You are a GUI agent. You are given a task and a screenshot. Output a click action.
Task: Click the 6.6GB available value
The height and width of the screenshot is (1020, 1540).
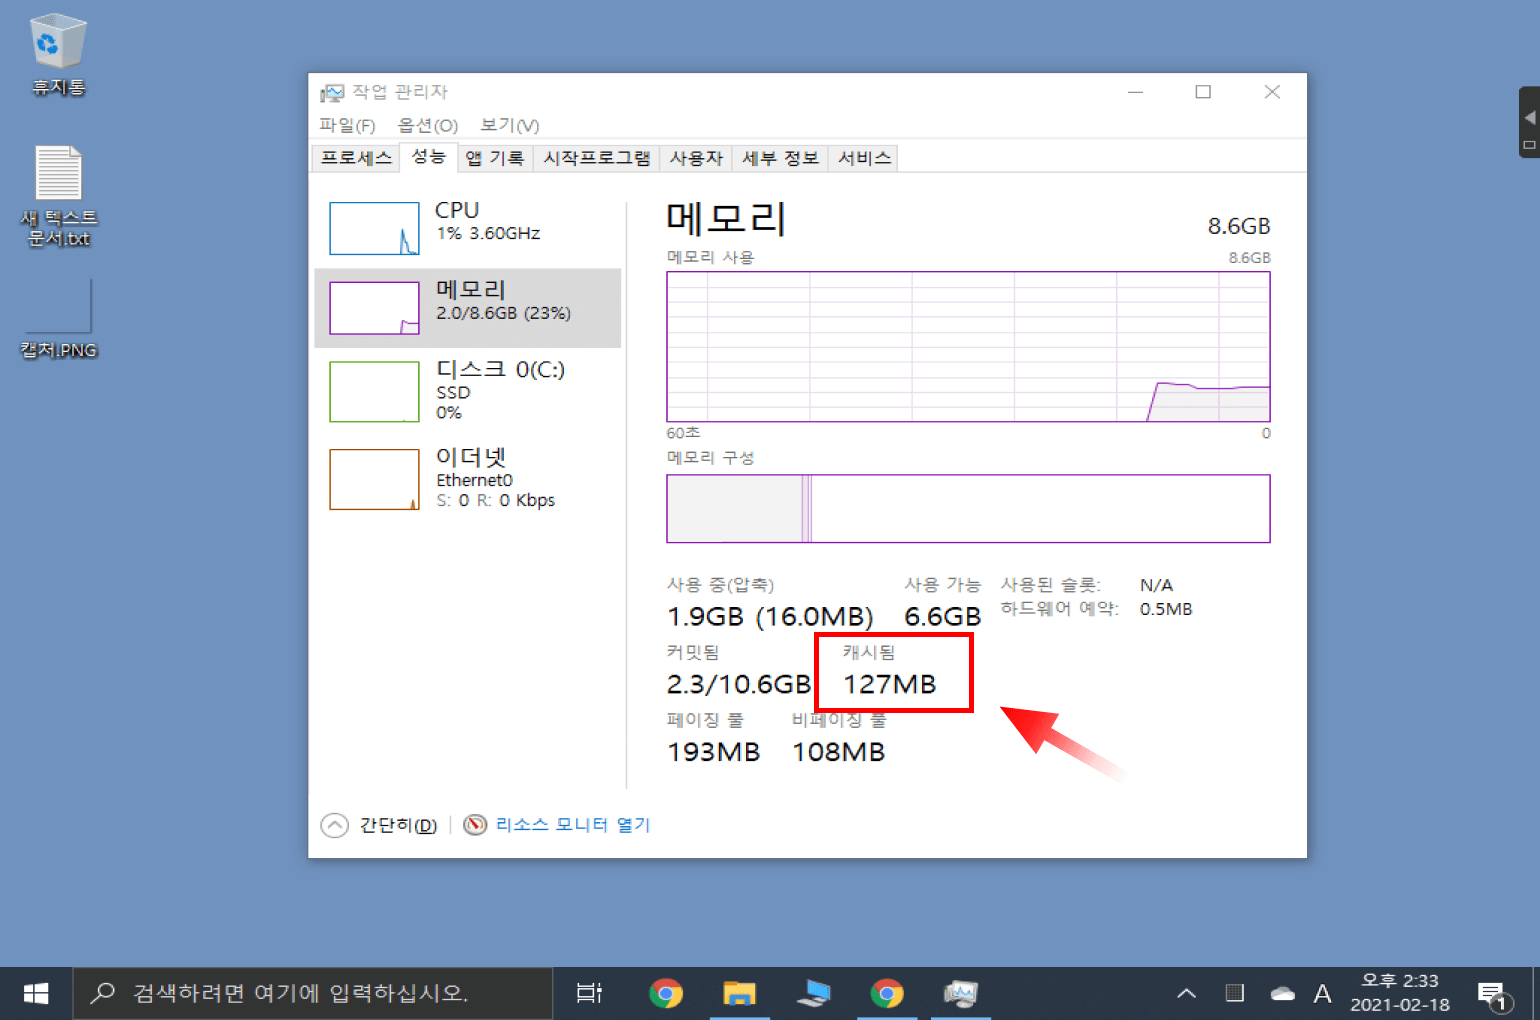click(942, 616)
